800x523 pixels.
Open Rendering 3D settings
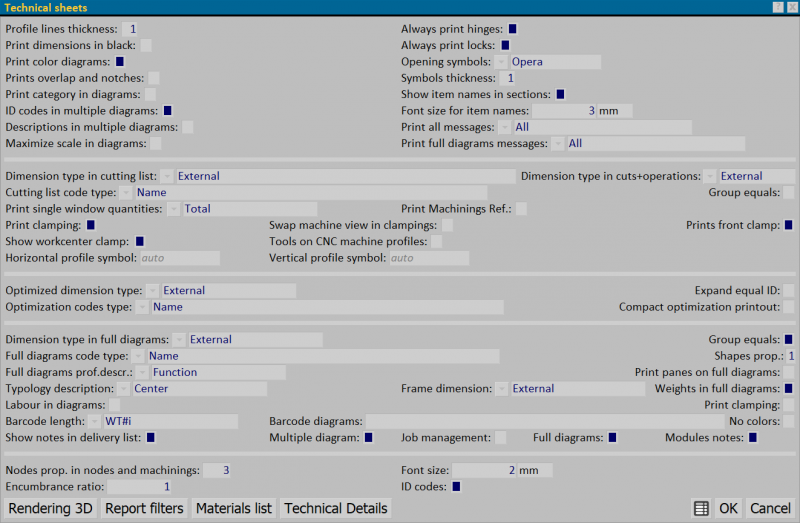pyautogui.click(x=51, y=508)
